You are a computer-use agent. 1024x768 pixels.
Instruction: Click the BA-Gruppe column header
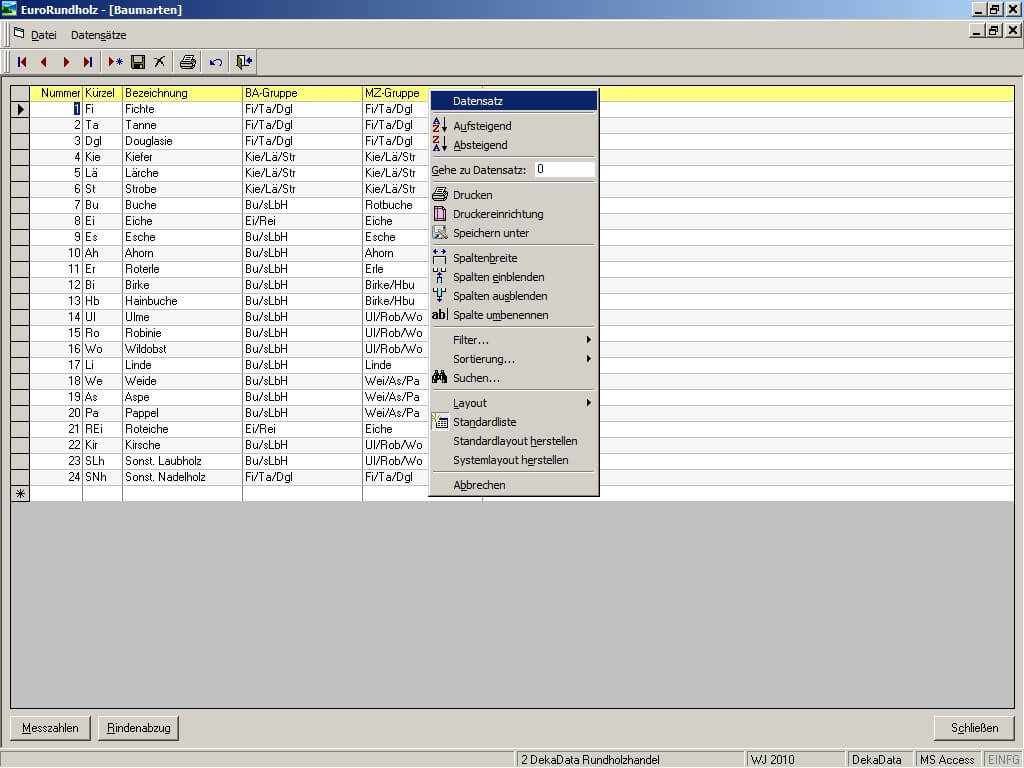[302, 93]
